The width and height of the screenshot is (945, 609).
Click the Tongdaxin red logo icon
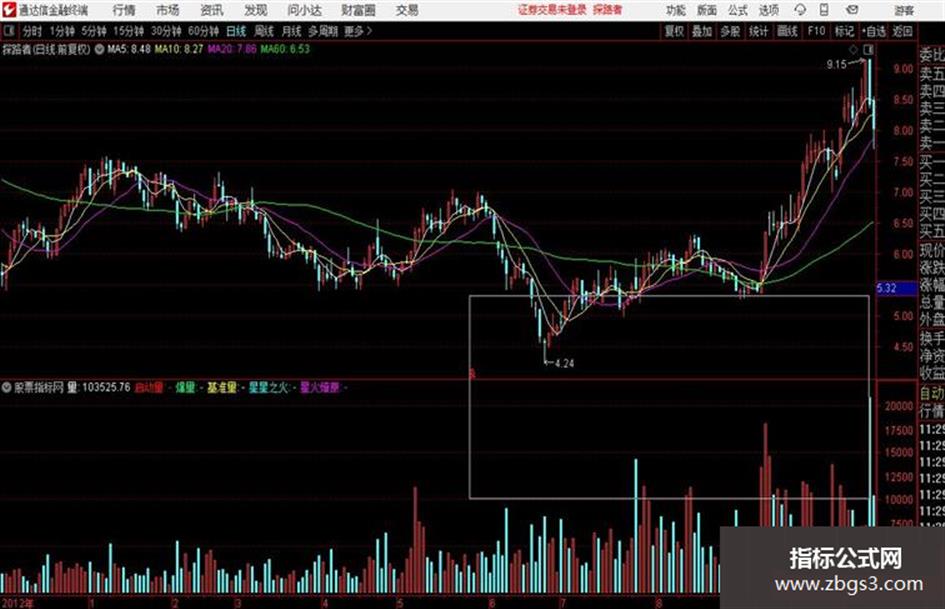tap(8, 10)
